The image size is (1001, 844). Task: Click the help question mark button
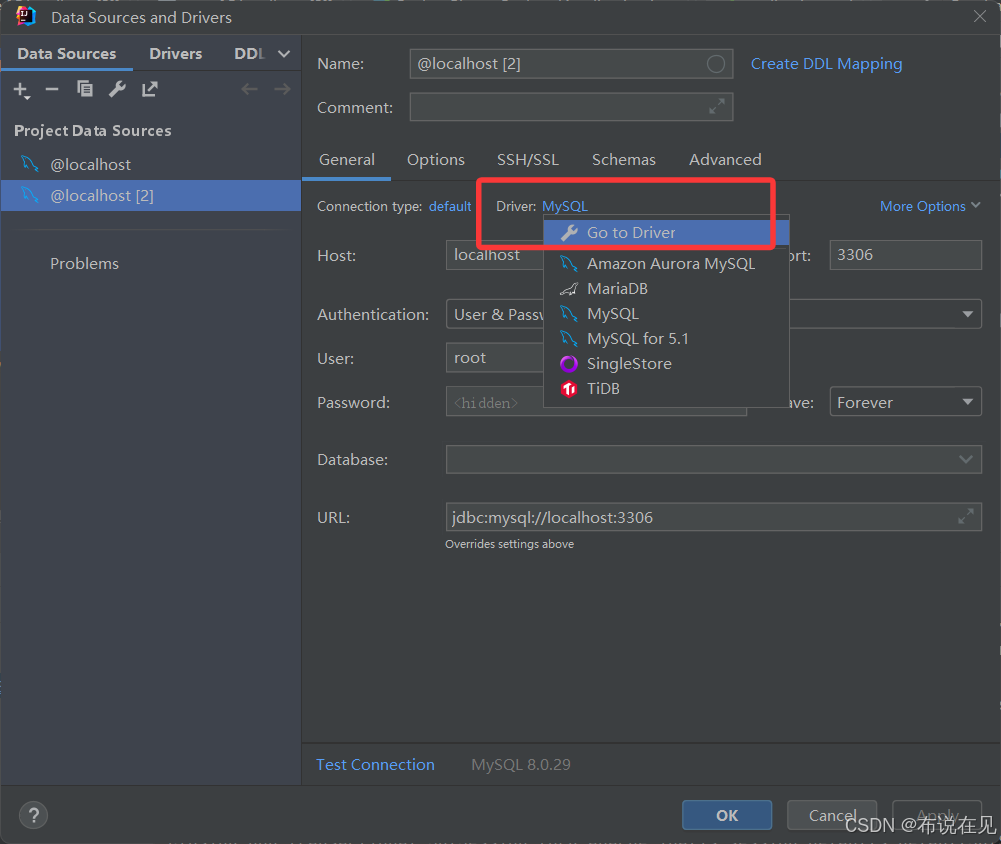pyautogui.click(x=33, y=815)
